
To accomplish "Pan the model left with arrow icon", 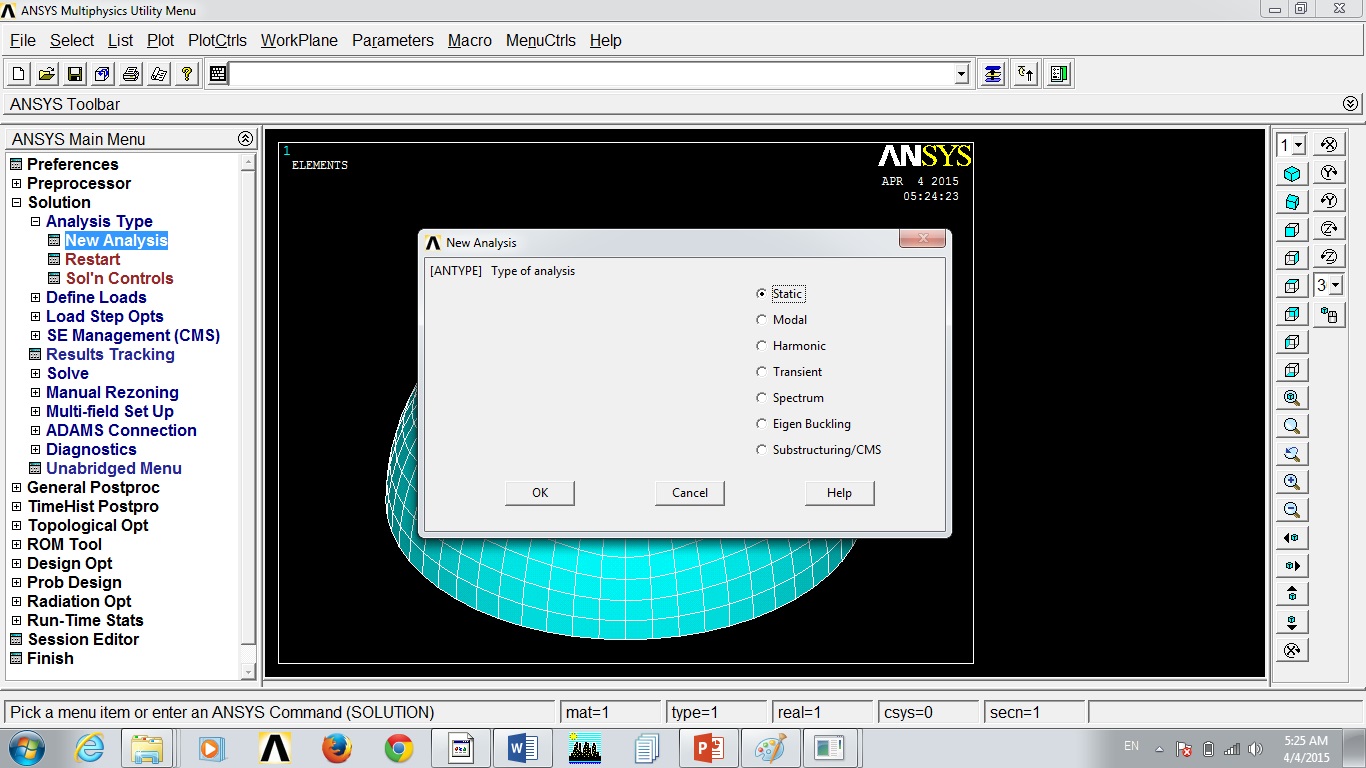I will click(1292, 538).
